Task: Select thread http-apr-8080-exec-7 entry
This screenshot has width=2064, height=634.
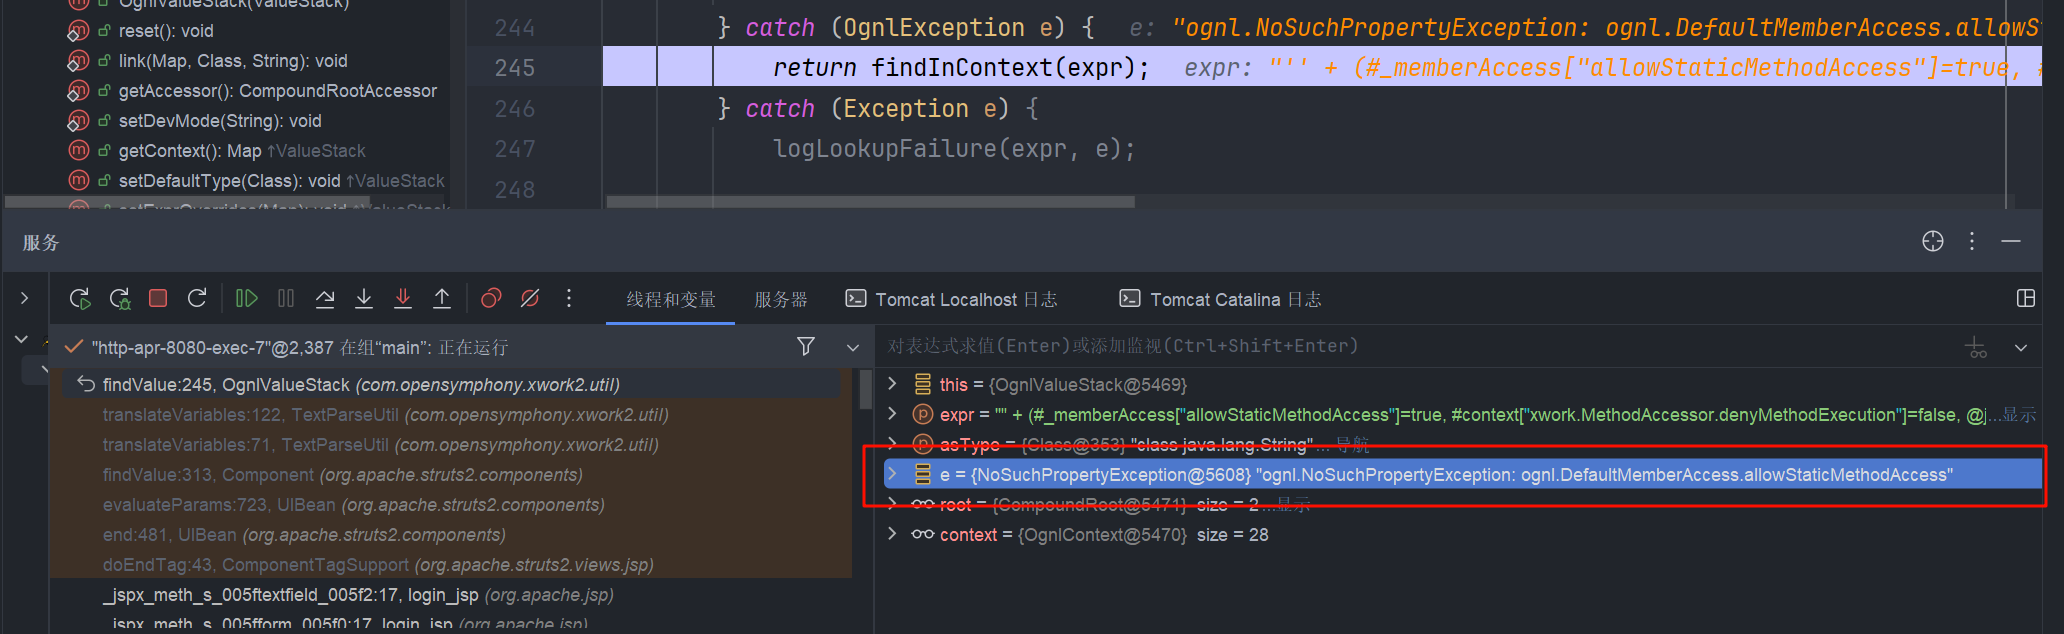Action: [300, 348]
